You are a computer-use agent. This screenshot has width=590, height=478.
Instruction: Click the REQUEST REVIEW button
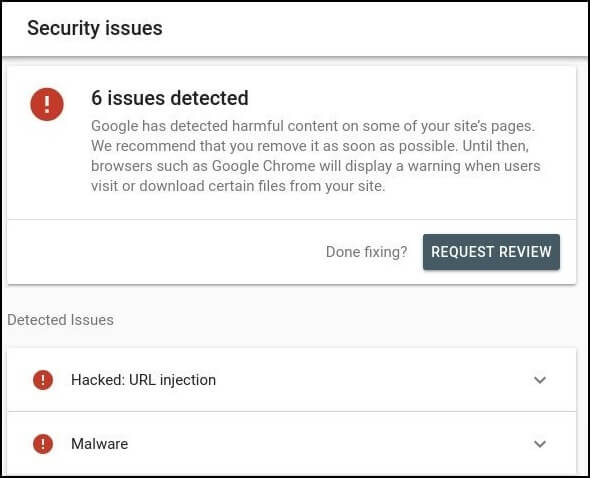[x=491, y=252]
